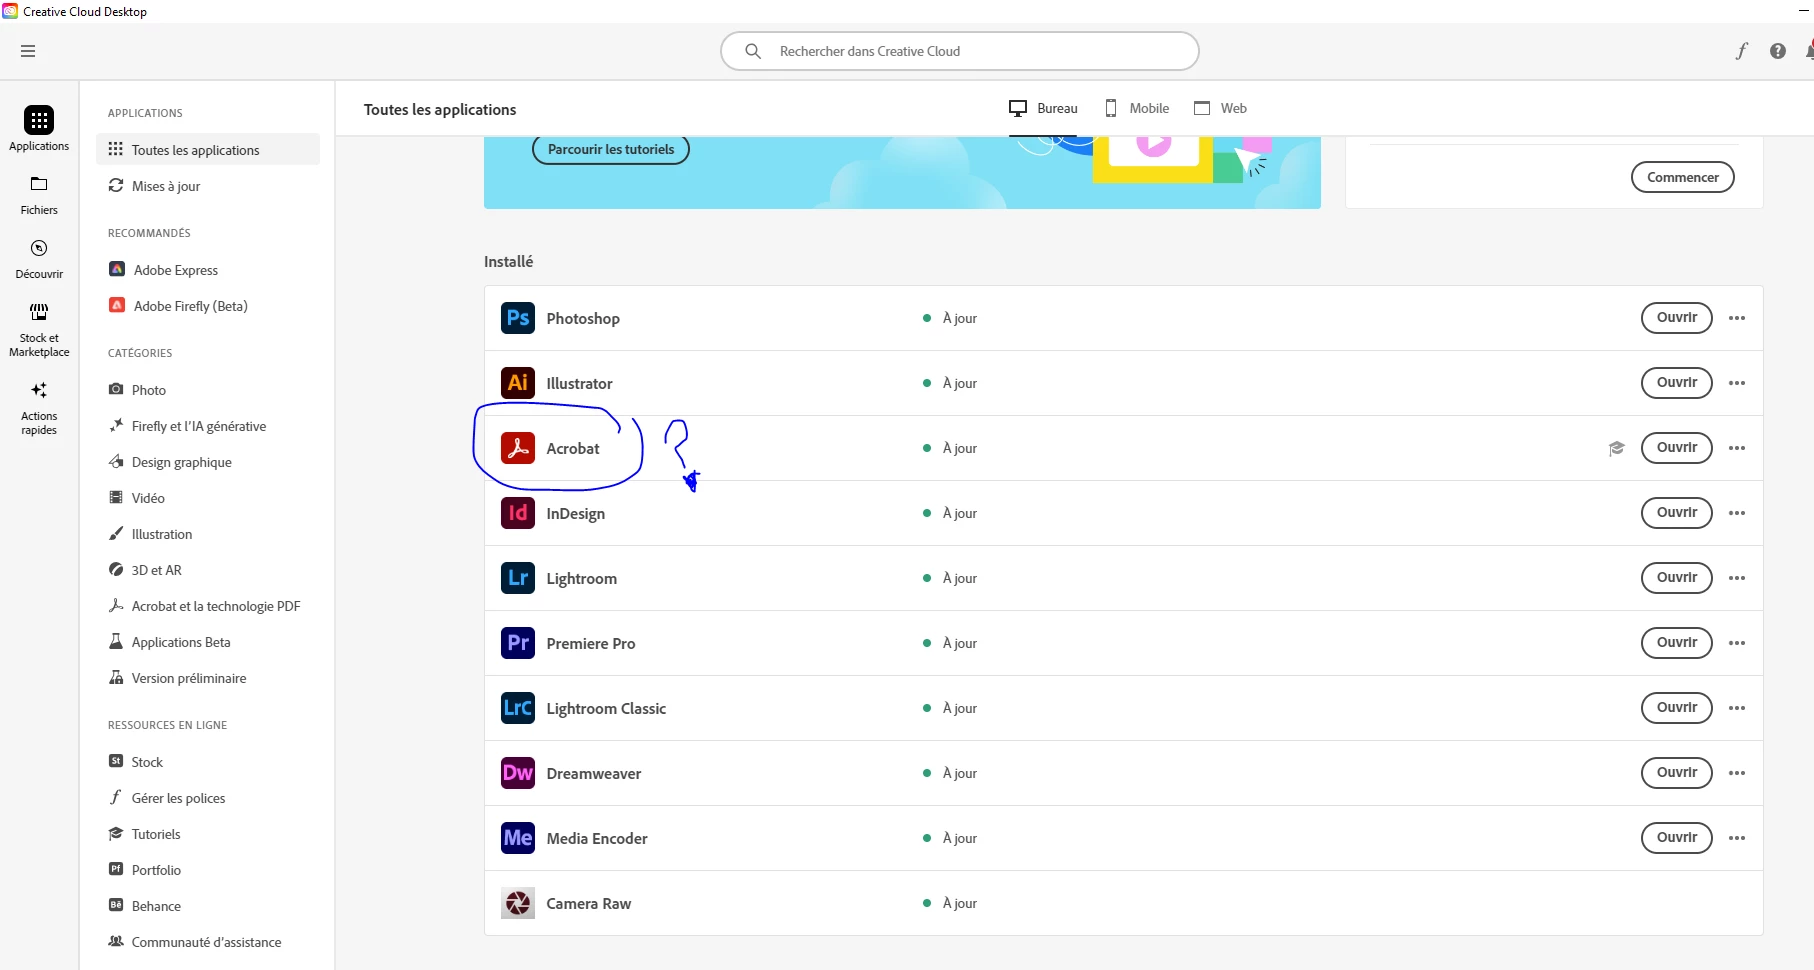1814x970 pixels.
Task: Open more options for InDesign
Action: tap(1737, 513)
